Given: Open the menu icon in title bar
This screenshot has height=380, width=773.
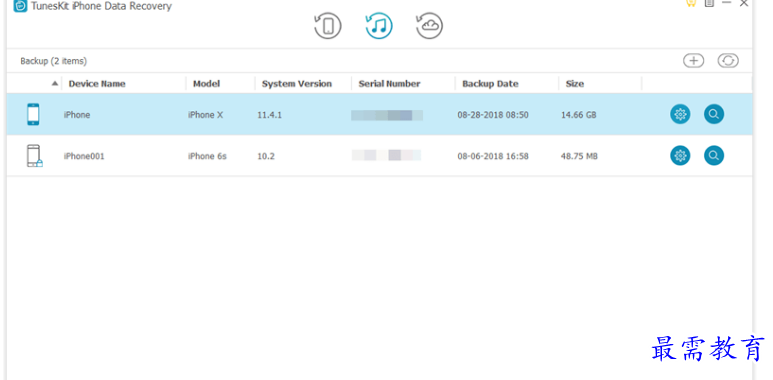Looking at the screenshot, I should pos(709,3).
